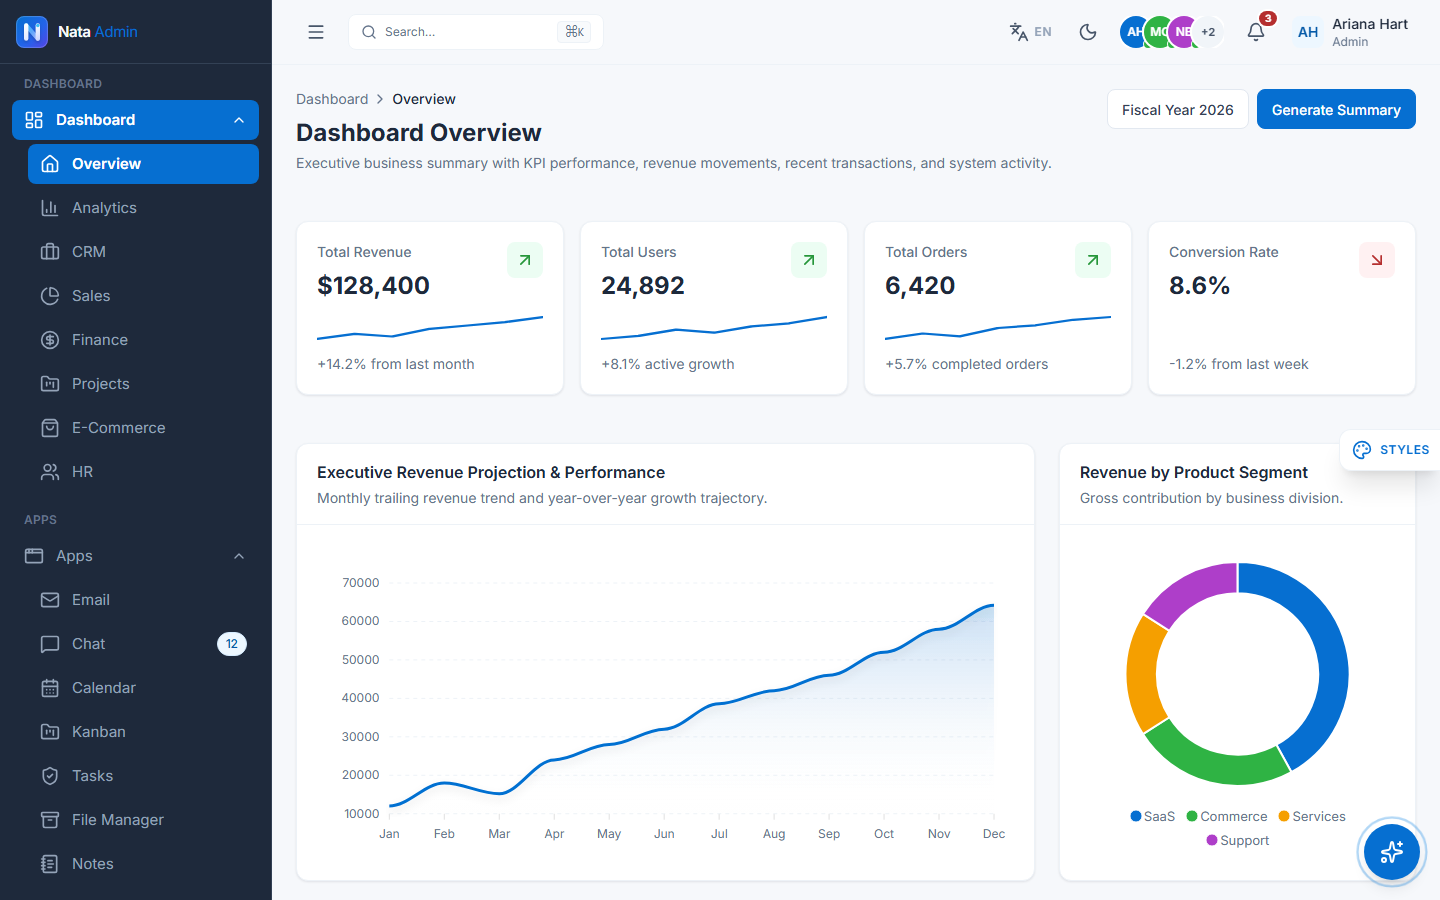This screenshot has width=1440, height=900.
Task: Open the Sales sidebar item
Action: coord(143,296)
